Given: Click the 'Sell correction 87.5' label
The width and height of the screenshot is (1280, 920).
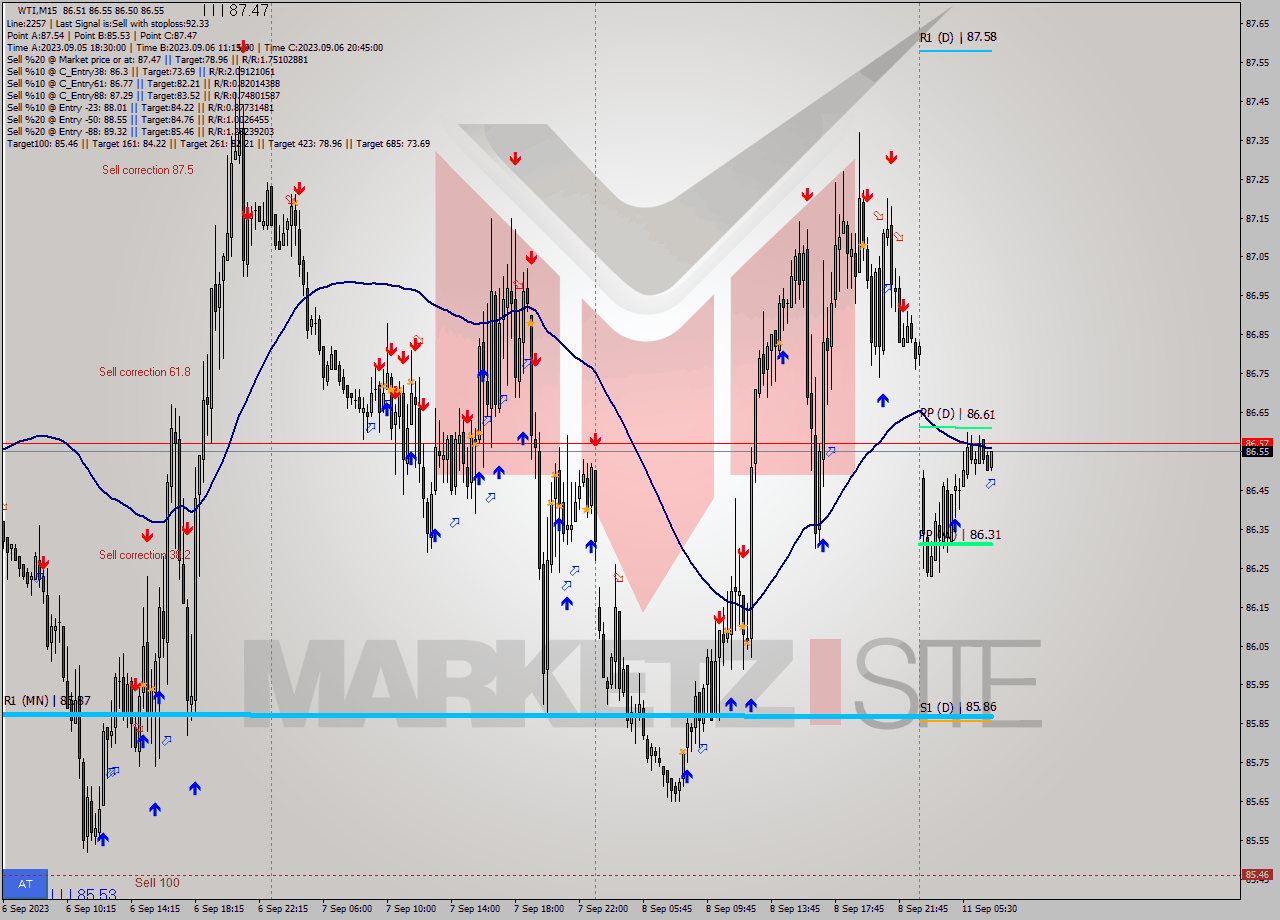Looking at the screenshot, I should pos(148,170).
